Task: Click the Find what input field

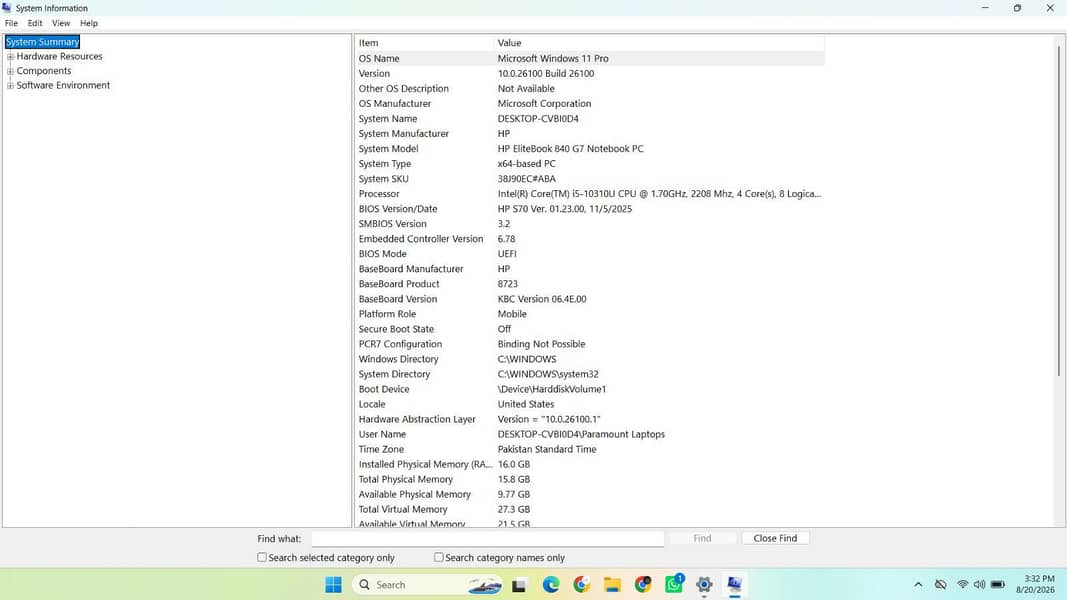Action: (x=488, y=538)
